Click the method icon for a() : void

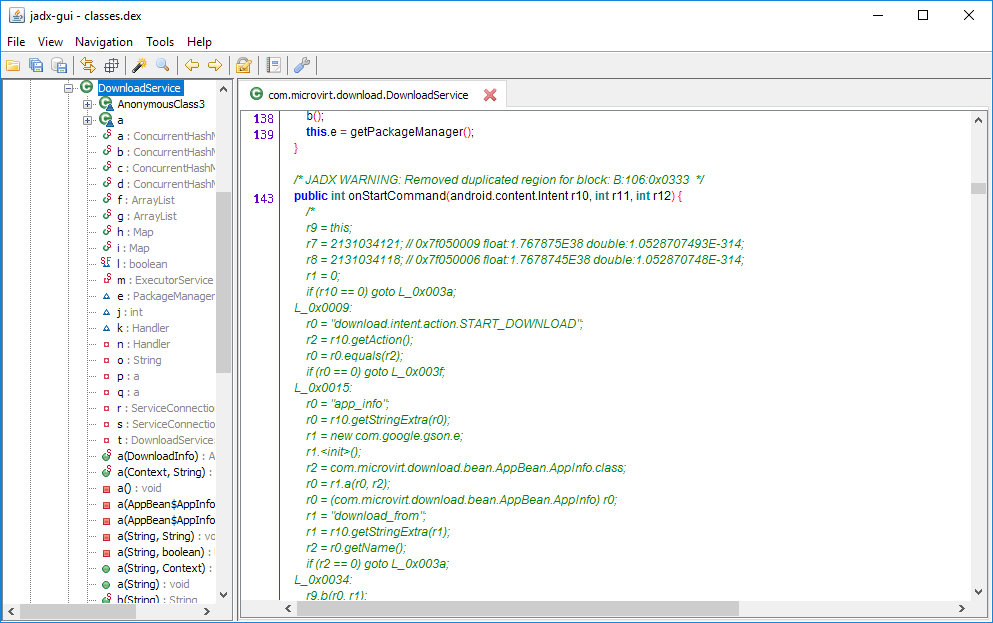pos(106,488)
